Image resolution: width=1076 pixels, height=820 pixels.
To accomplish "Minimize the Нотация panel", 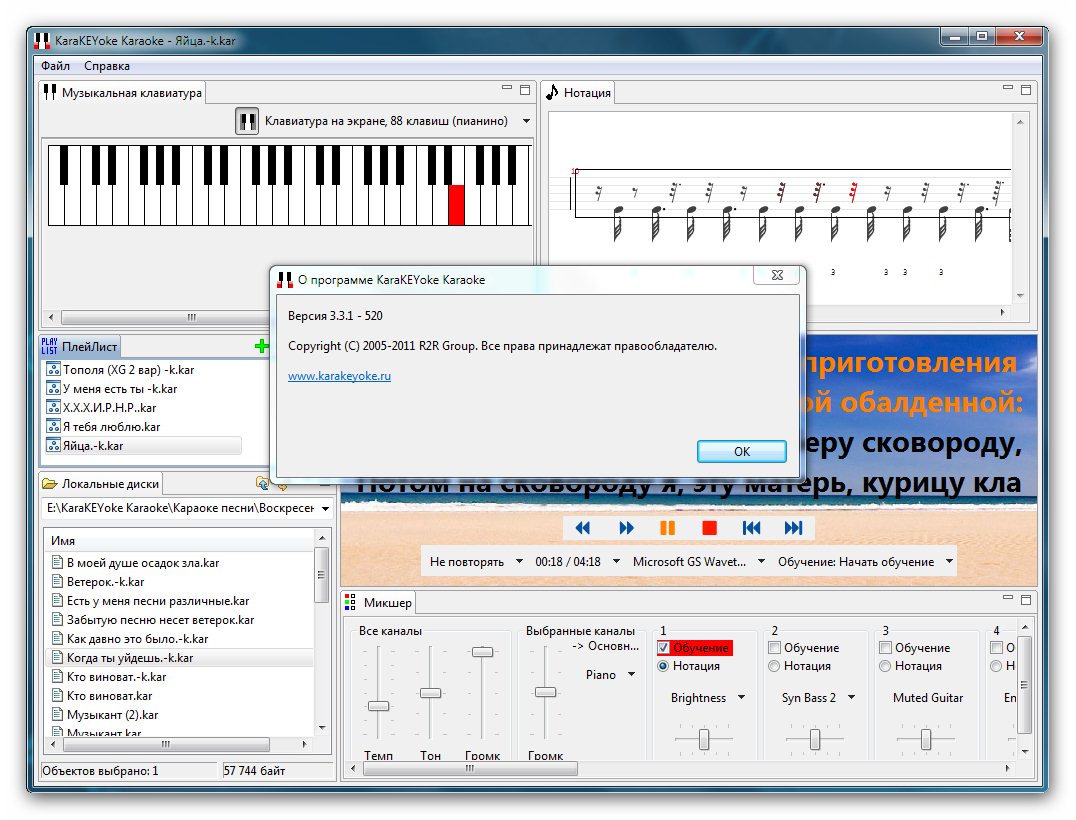I will pos(1008,89).
